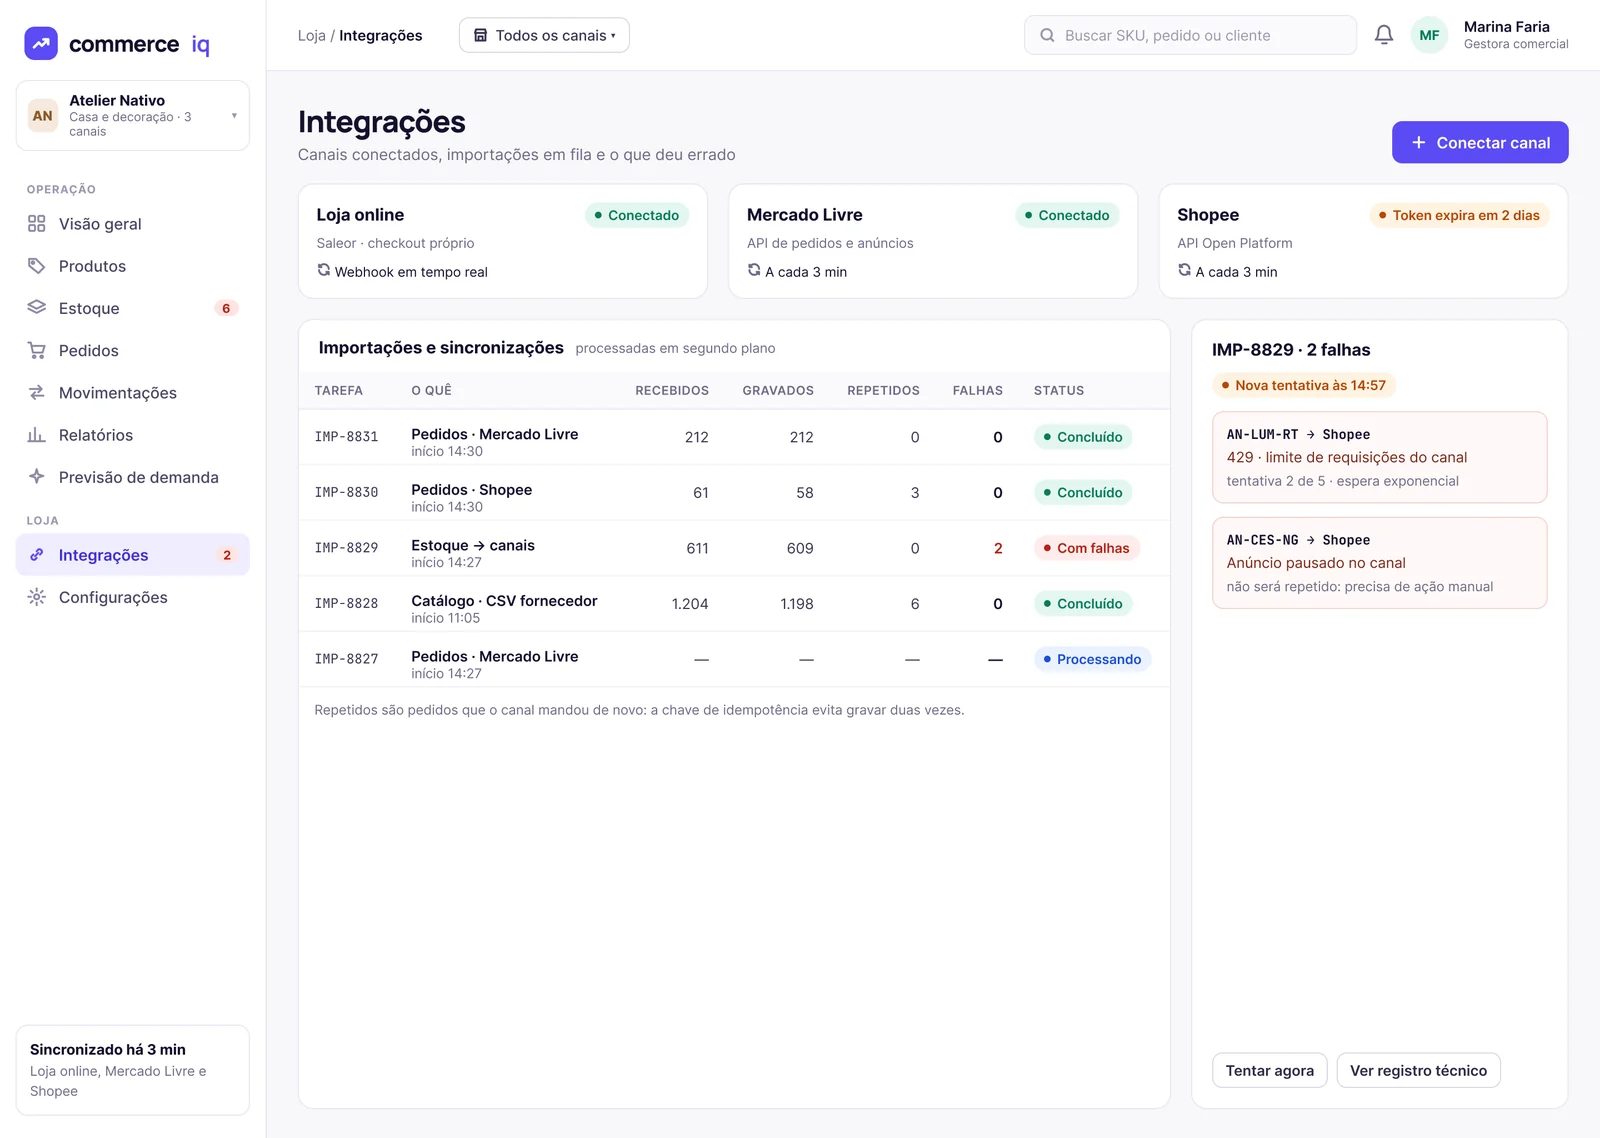Expand the Atelier Nativo store switcher

tap(133, 116)
